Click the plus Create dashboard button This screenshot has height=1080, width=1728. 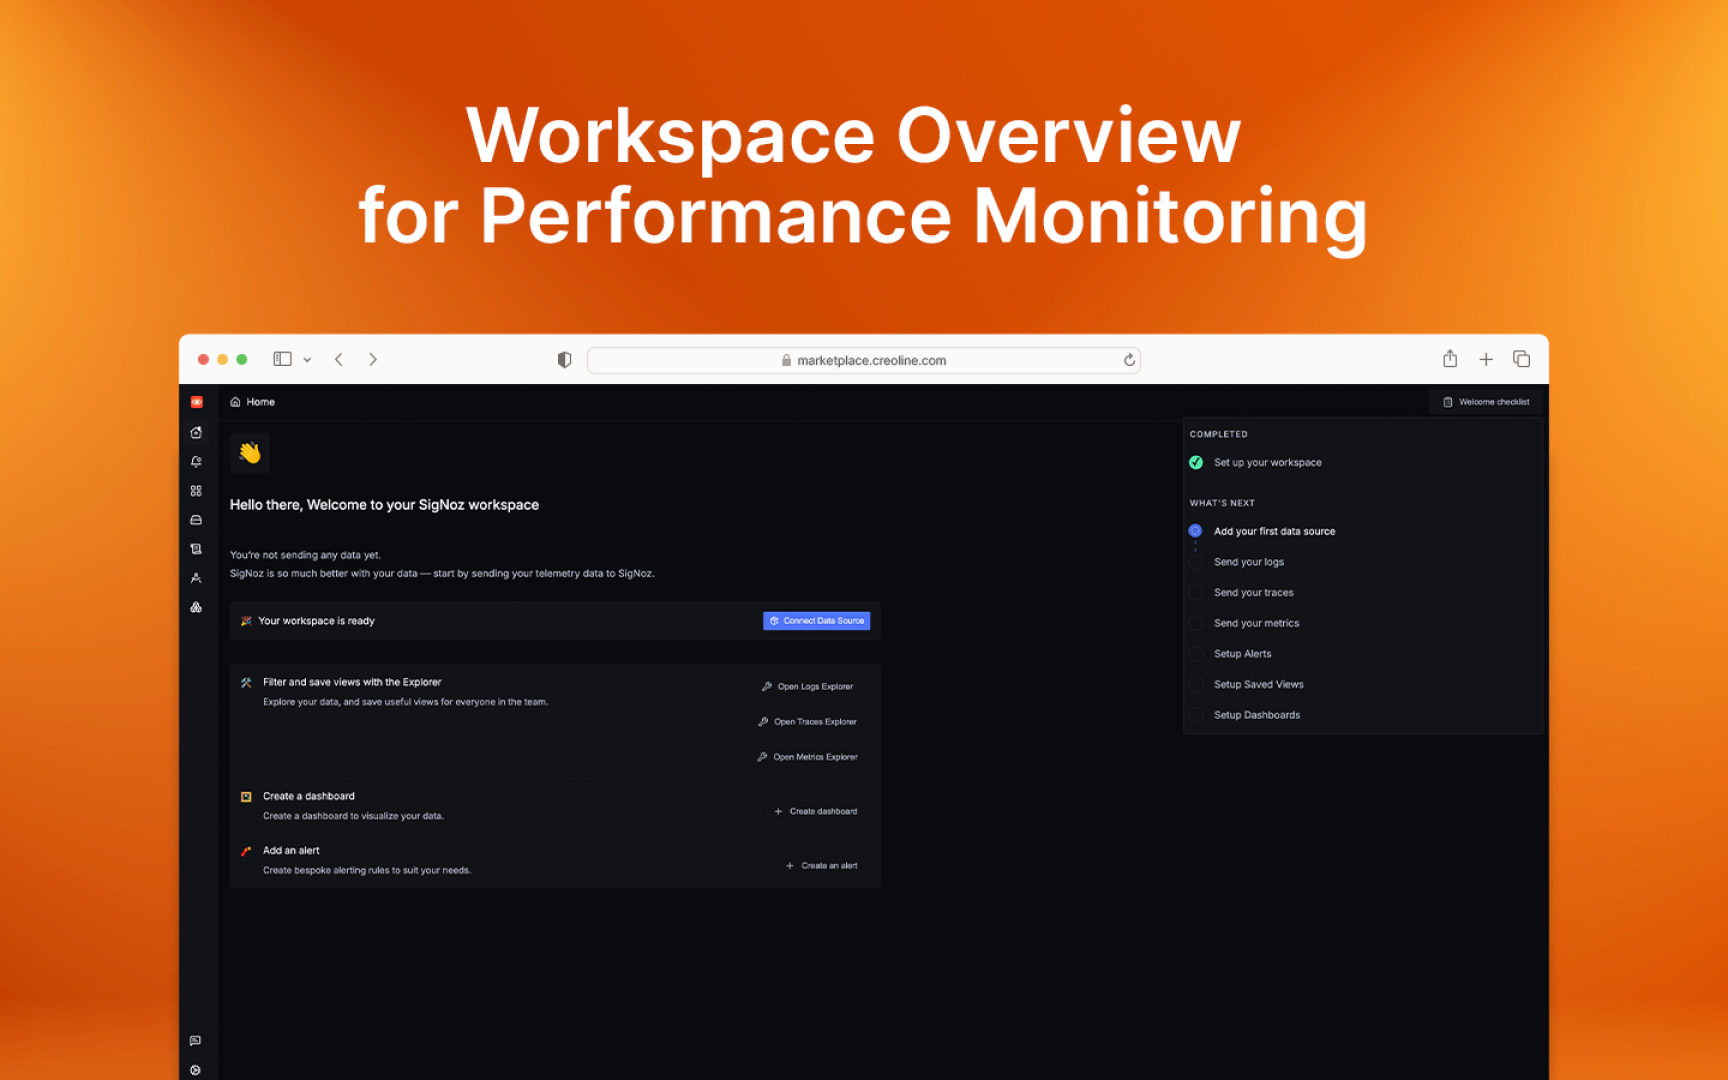click(816, 811)
